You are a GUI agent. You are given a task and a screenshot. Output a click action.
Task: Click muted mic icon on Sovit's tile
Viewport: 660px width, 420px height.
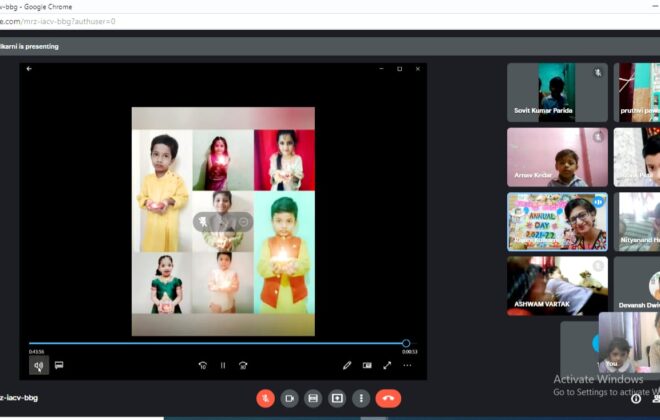[598, 72]
